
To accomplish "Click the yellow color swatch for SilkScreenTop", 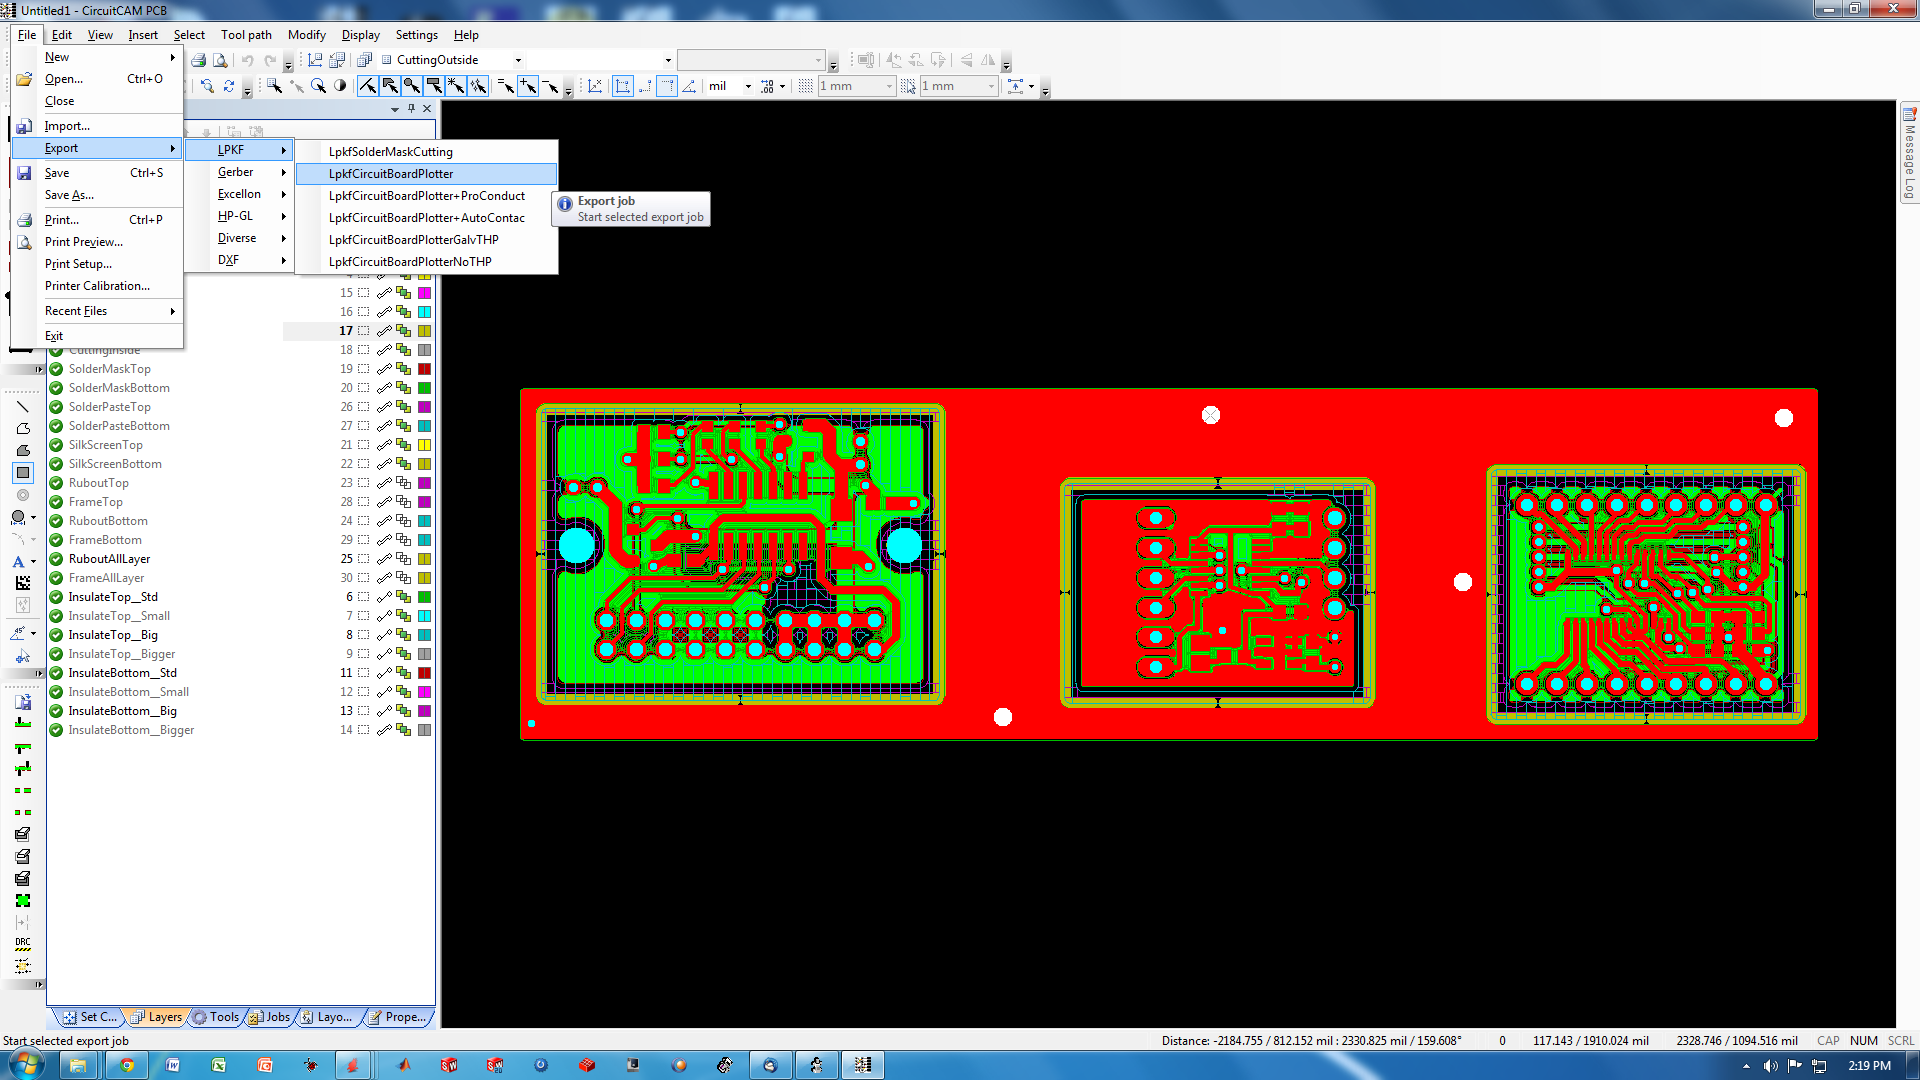I will pyautogui.click(x=424, y=445).
